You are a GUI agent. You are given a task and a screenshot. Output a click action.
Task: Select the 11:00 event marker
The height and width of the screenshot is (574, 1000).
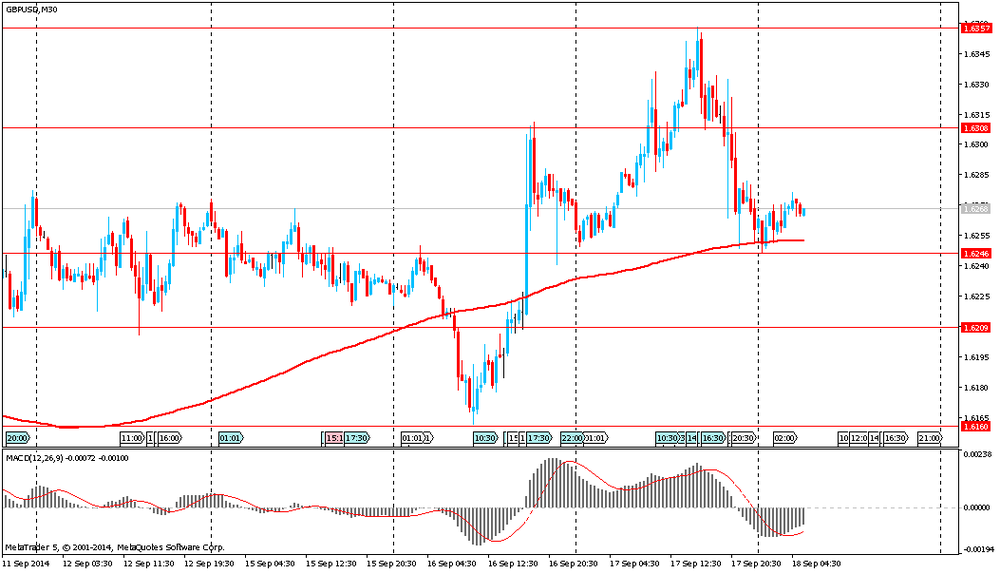(131, 438)
